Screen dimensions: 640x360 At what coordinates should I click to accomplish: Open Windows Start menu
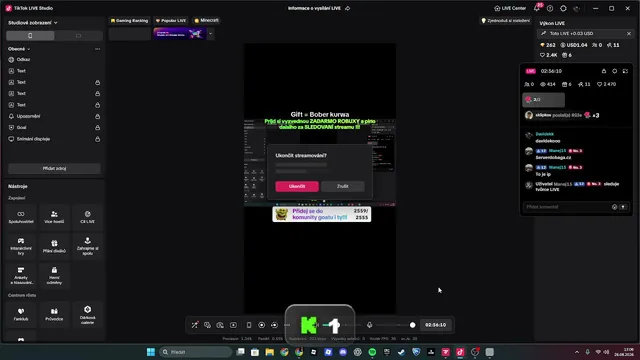point(151,352)
